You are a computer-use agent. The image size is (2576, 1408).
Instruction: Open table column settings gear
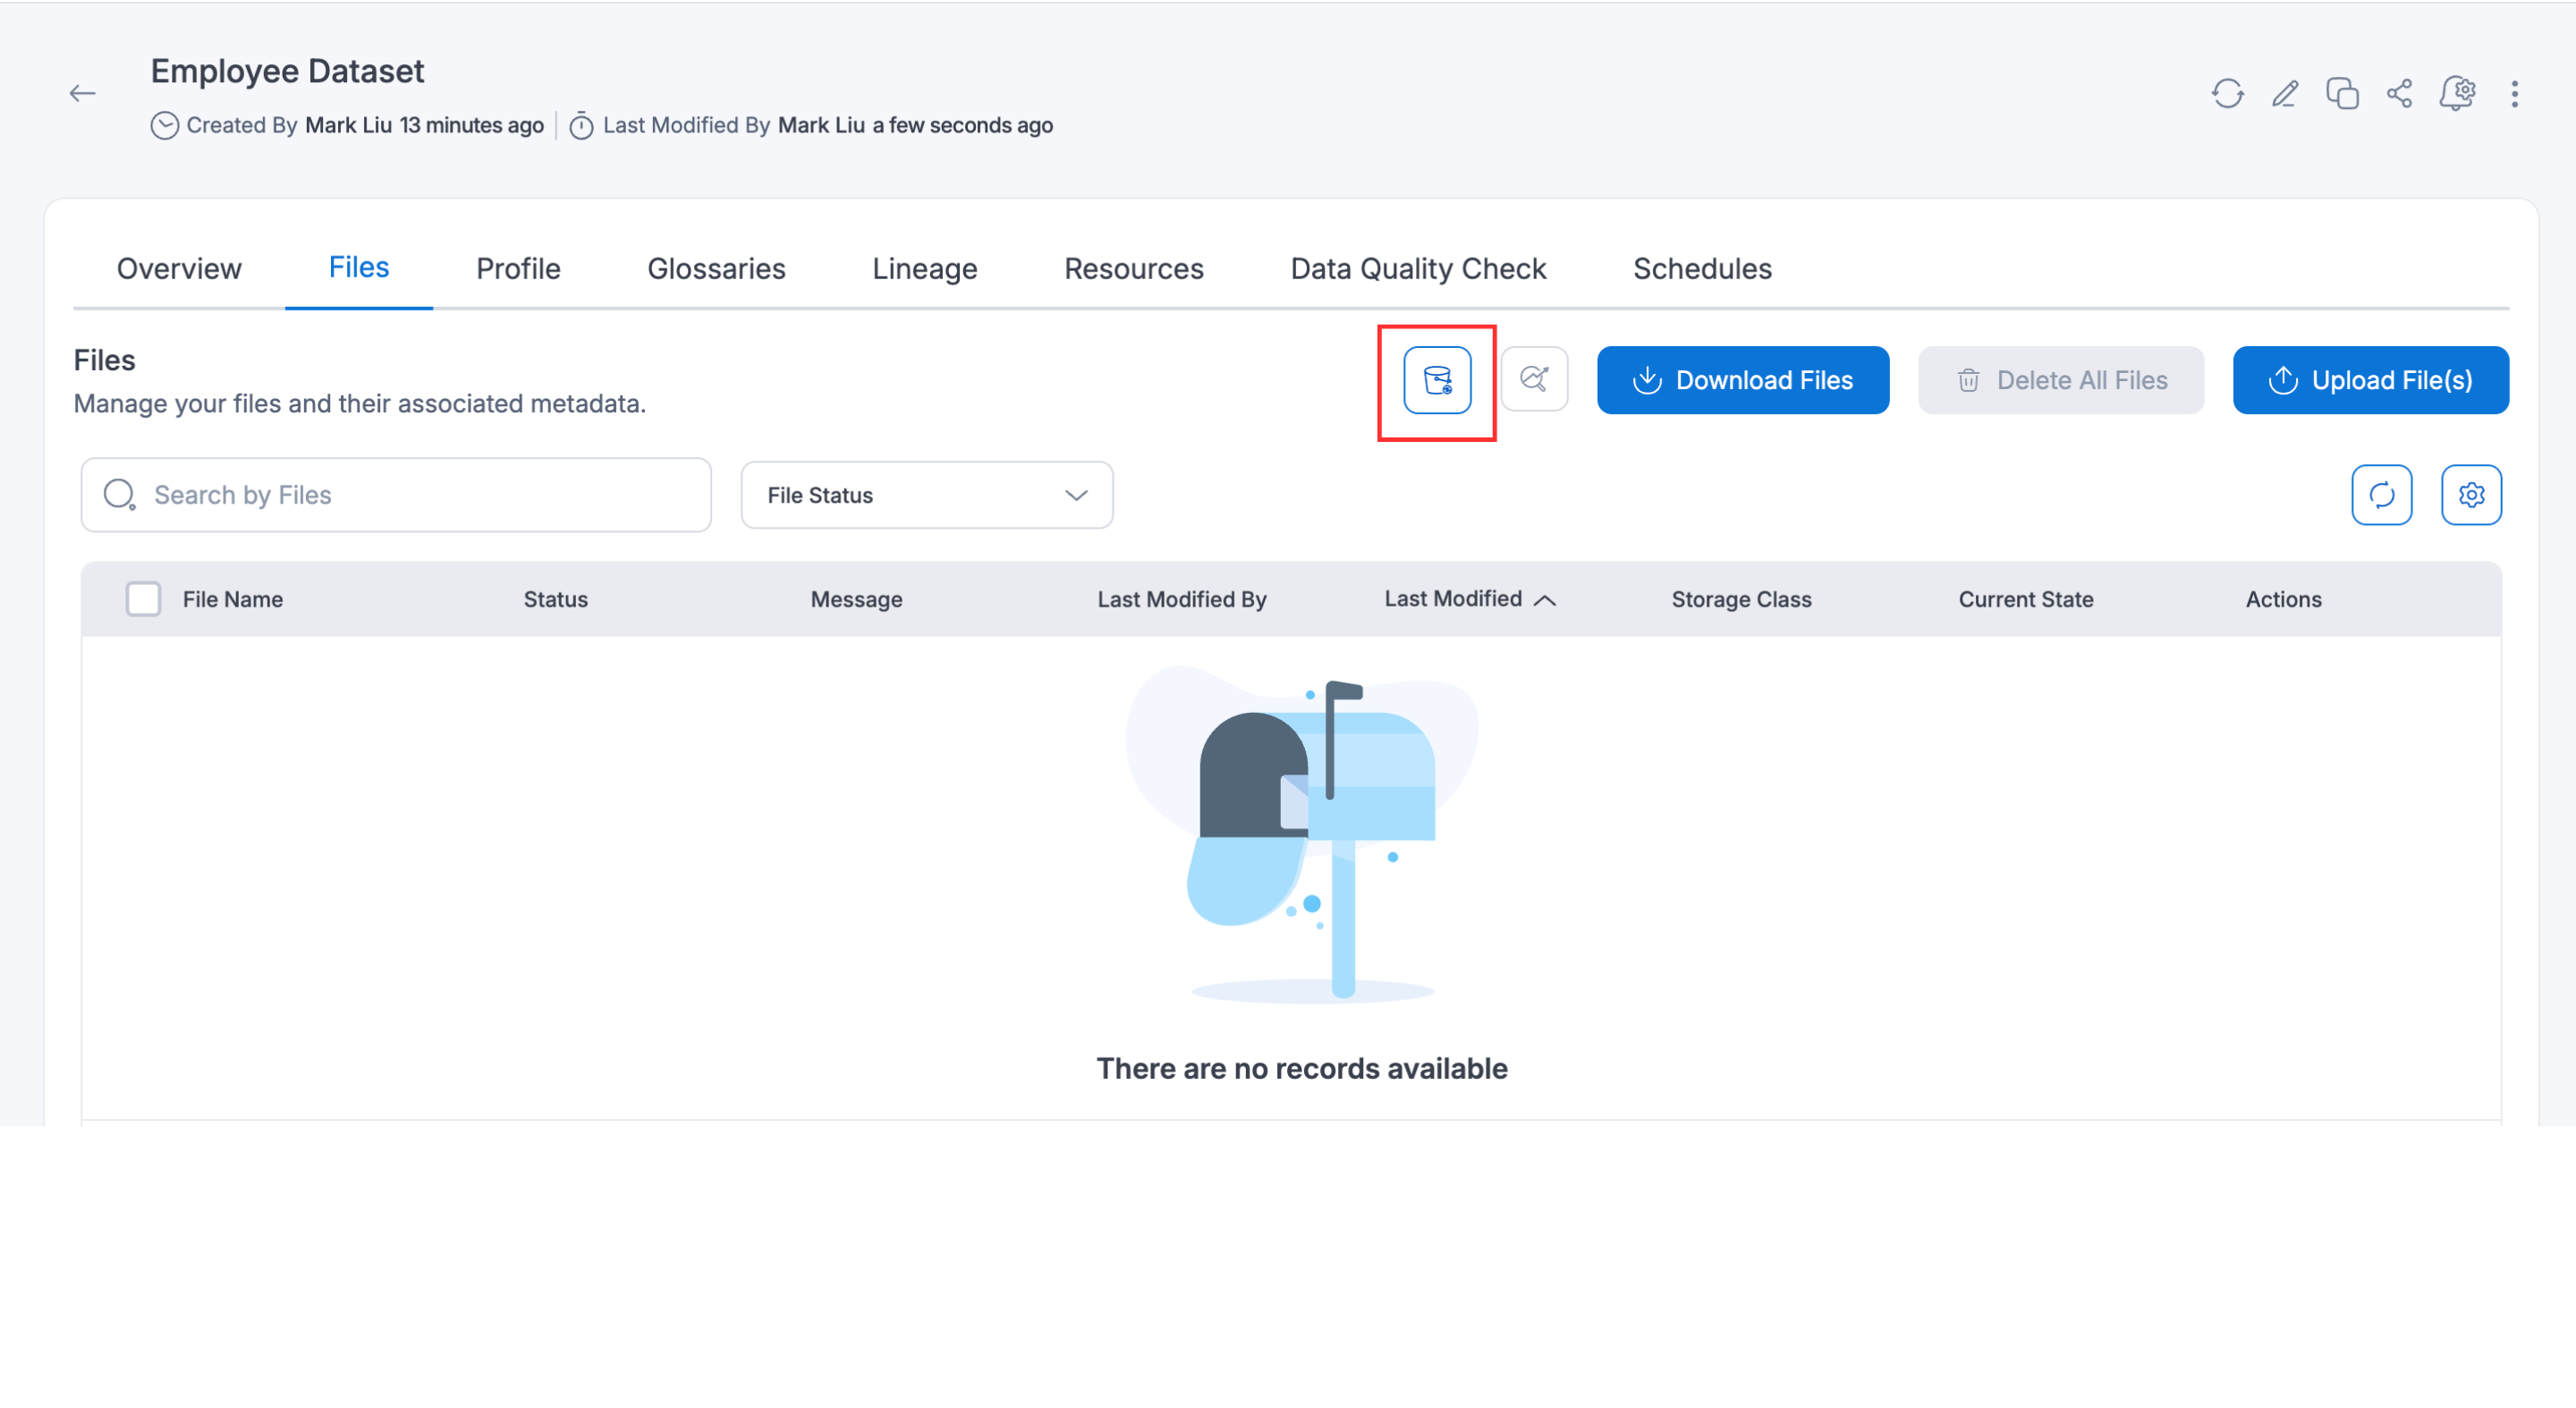click(x=2471, y=495)
